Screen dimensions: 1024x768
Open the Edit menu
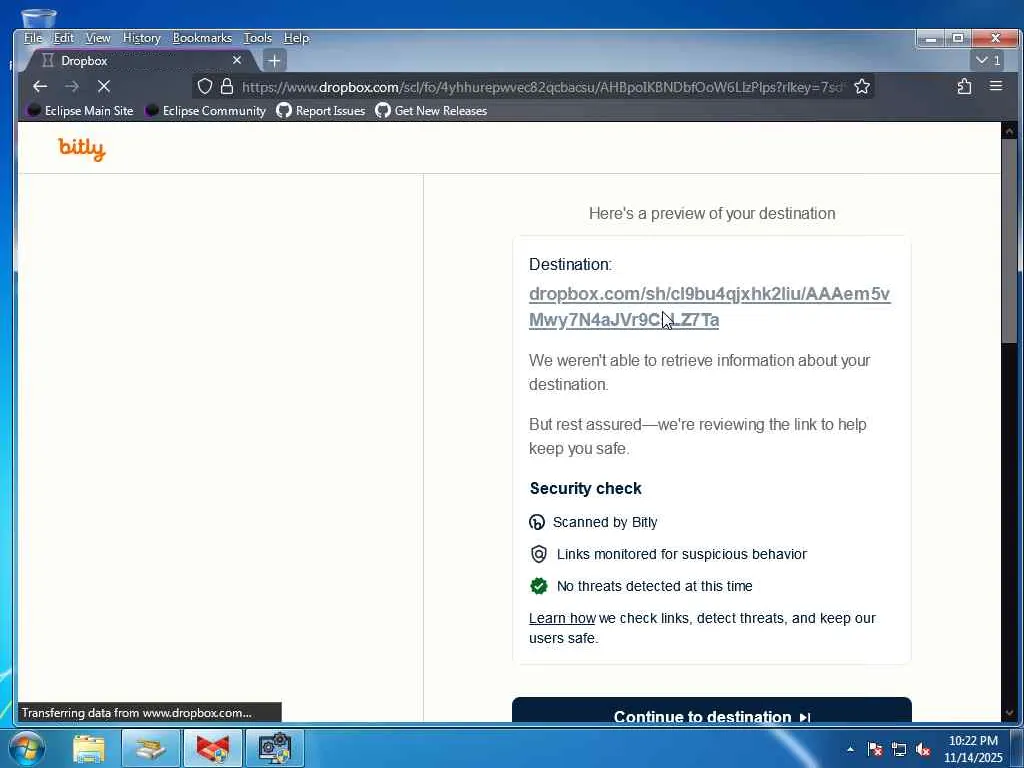[63, 38]
